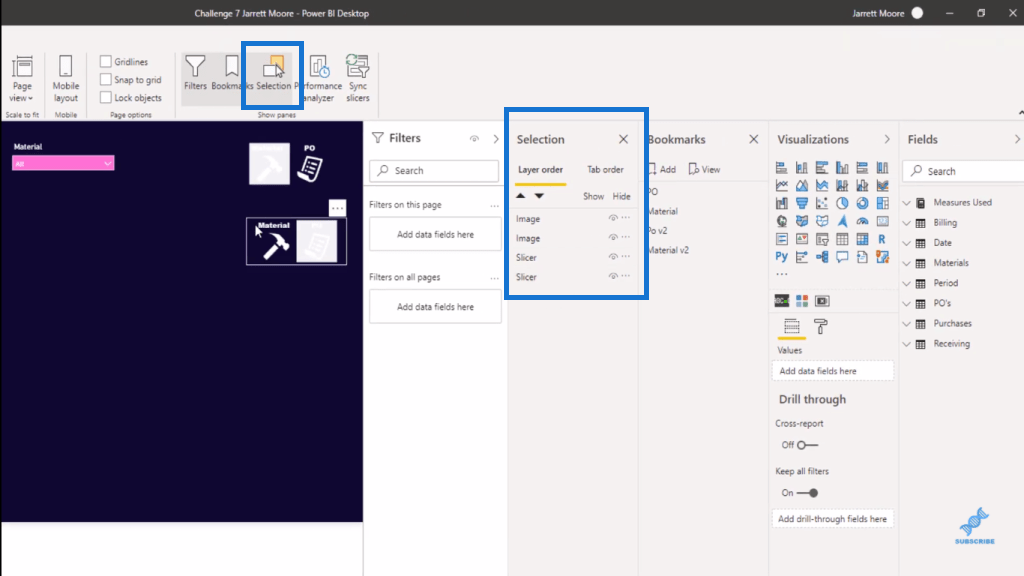The width and height of the screenshot is (1024, 576).
Task: Choose the Slicer visual icon
Action: click(822, 239)
